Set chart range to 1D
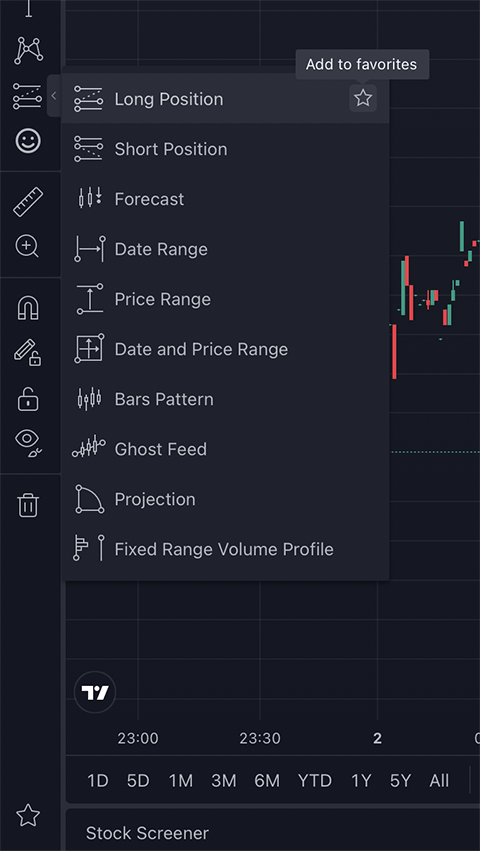Viewport: 480px width, 851px height. pyautogui.click(x=98, y=781)
